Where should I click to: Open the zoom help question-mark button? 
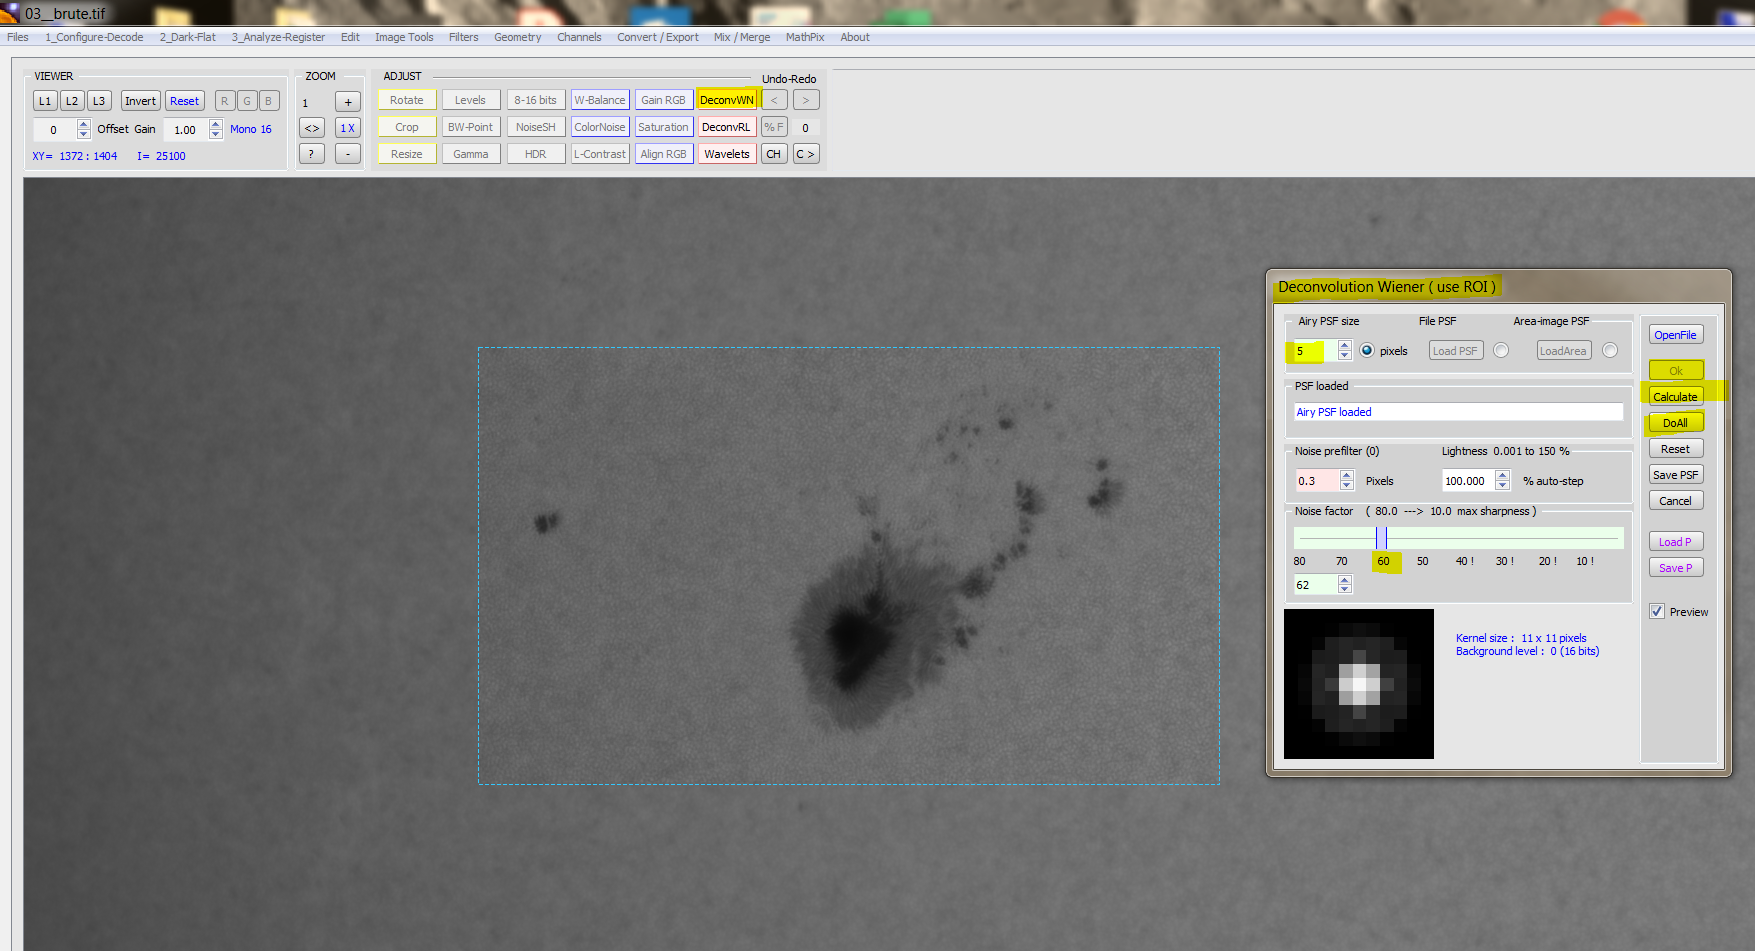point(312,154)
